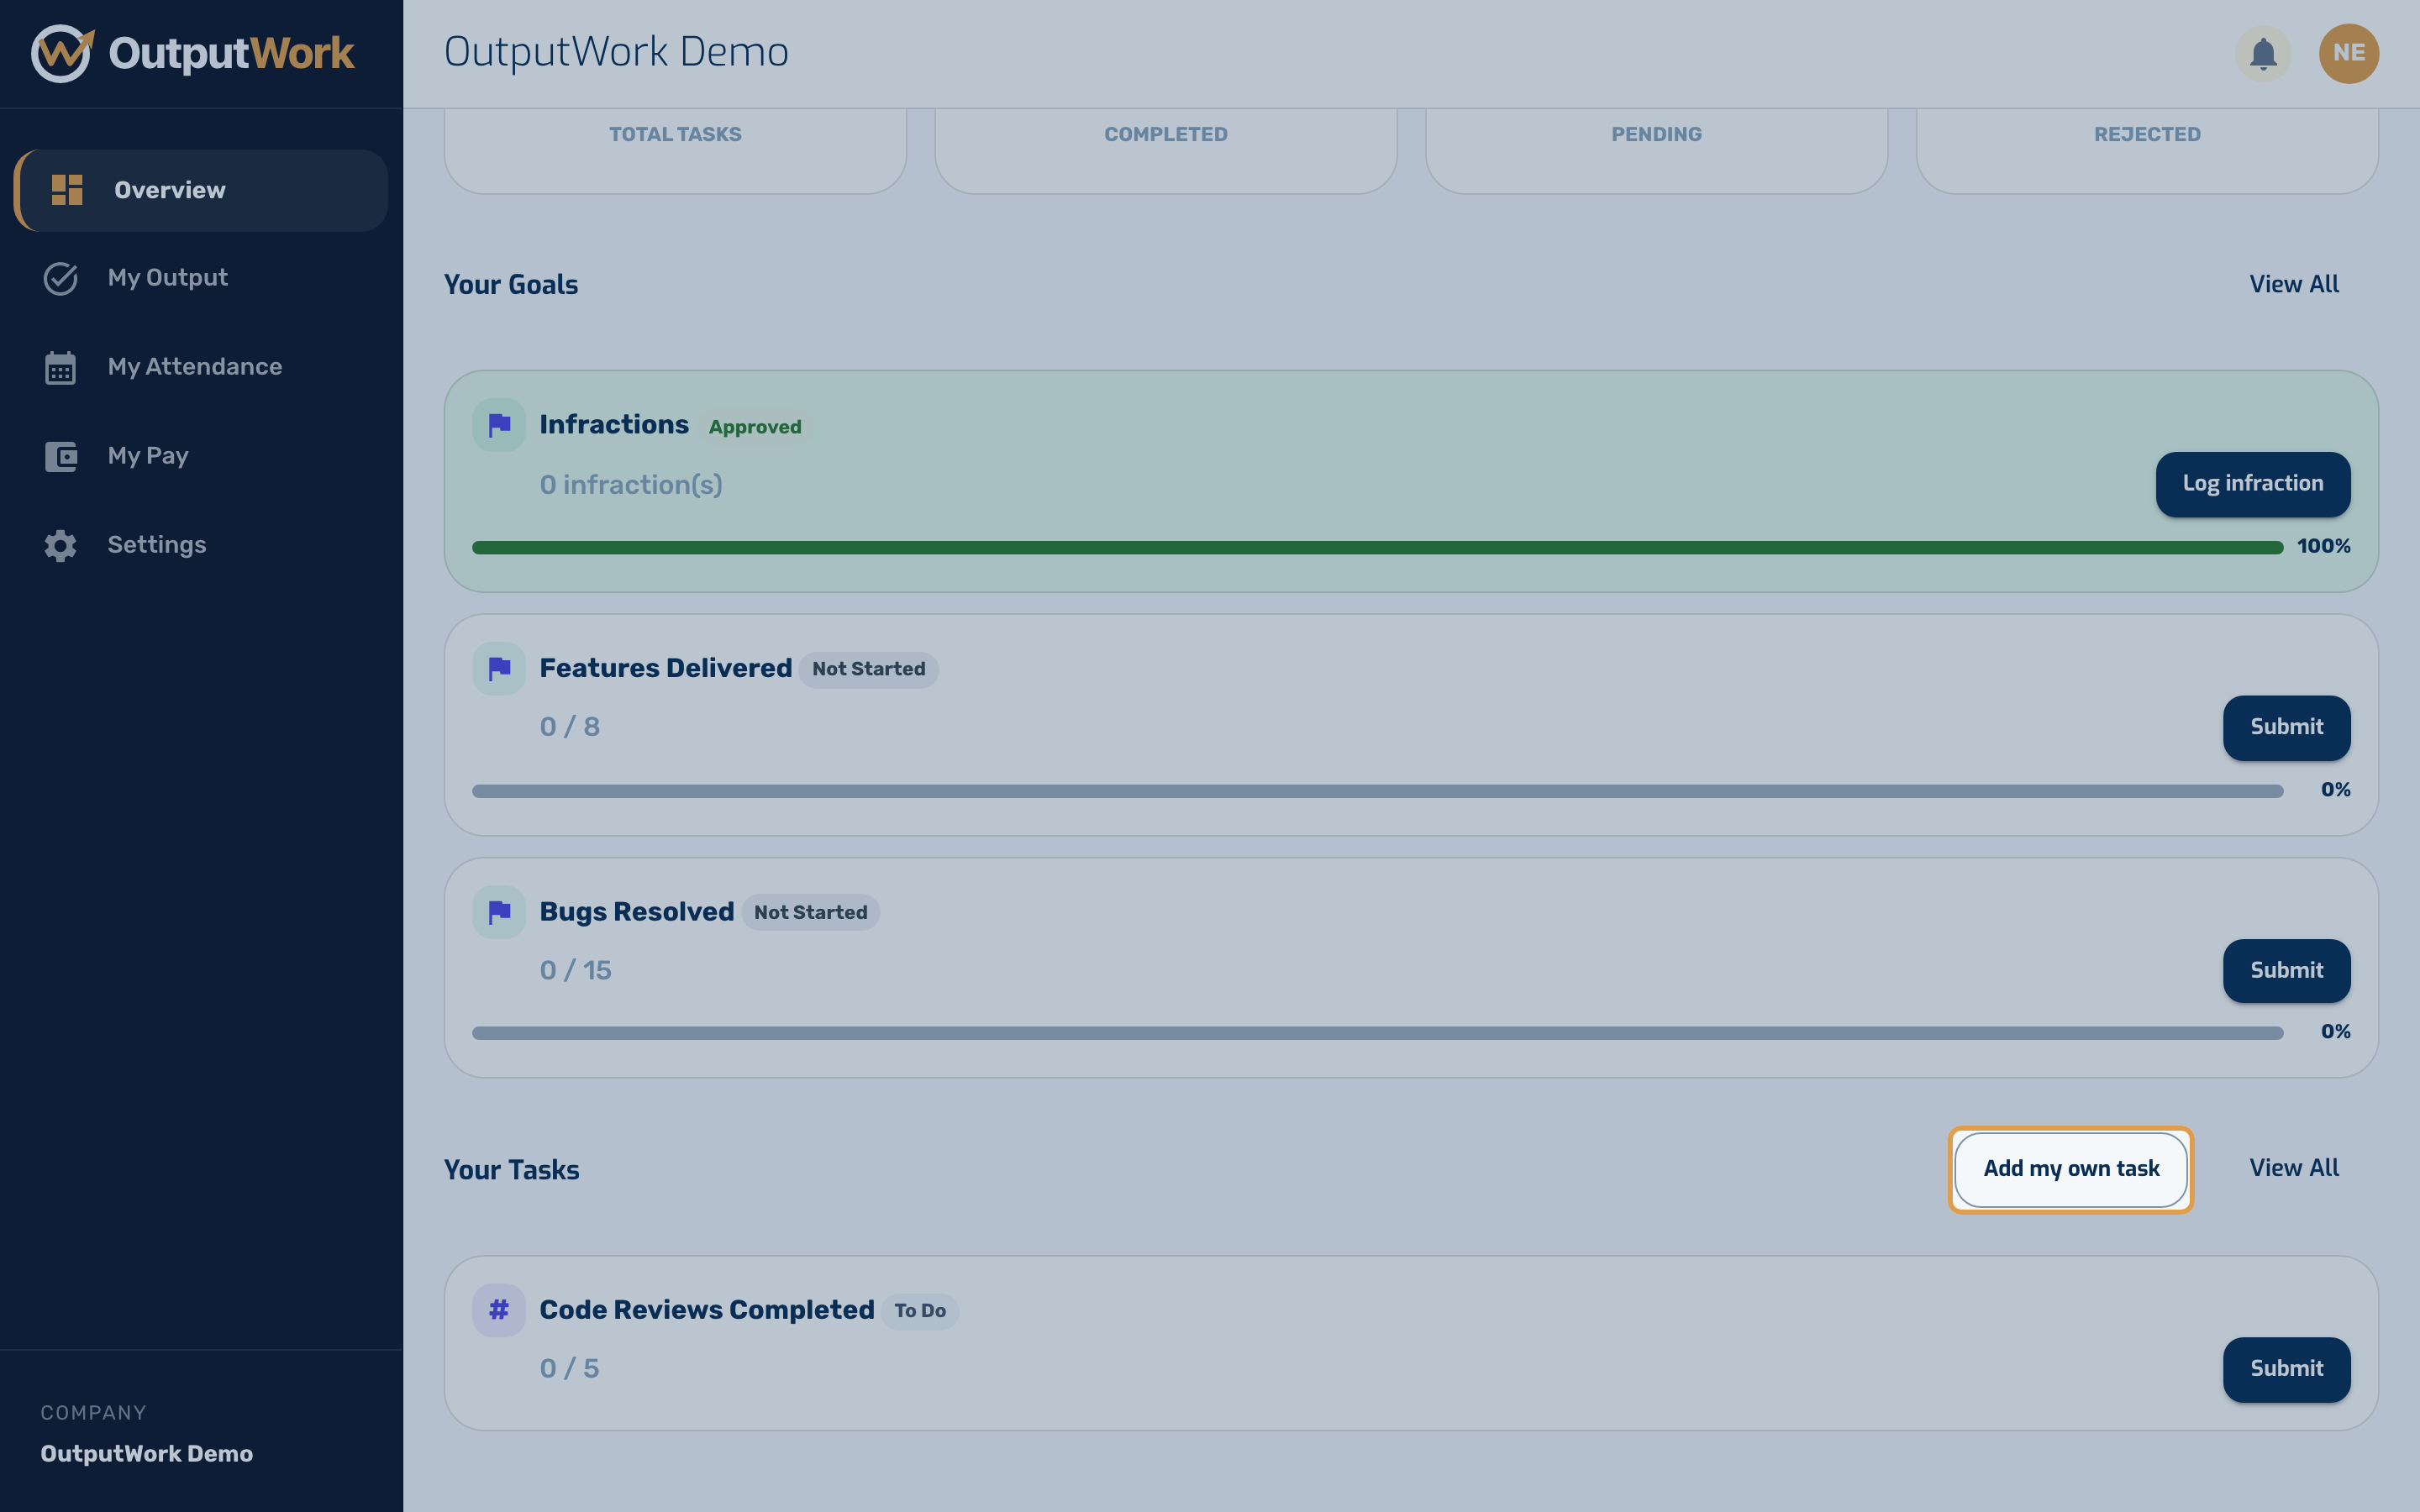The image size is (2420, 1512).
Task: Submit progress for Code Reviews Completed
Action: (x=2286, y=1369)
